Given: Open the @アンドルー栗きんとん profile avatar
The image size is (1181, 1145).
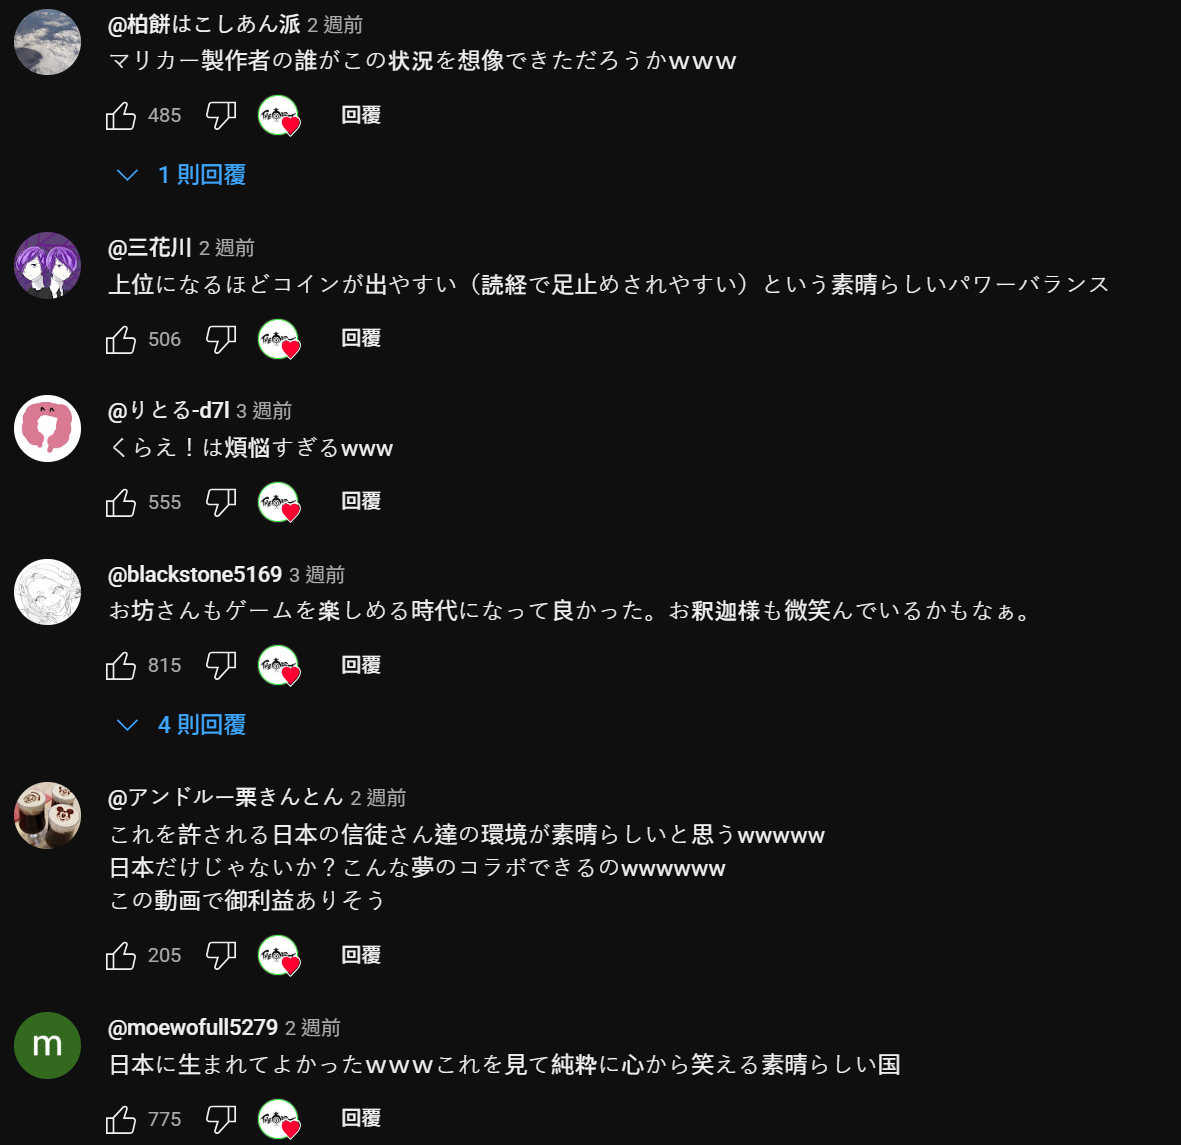Looking at the screenshot, I should click(x=47, y=816).
